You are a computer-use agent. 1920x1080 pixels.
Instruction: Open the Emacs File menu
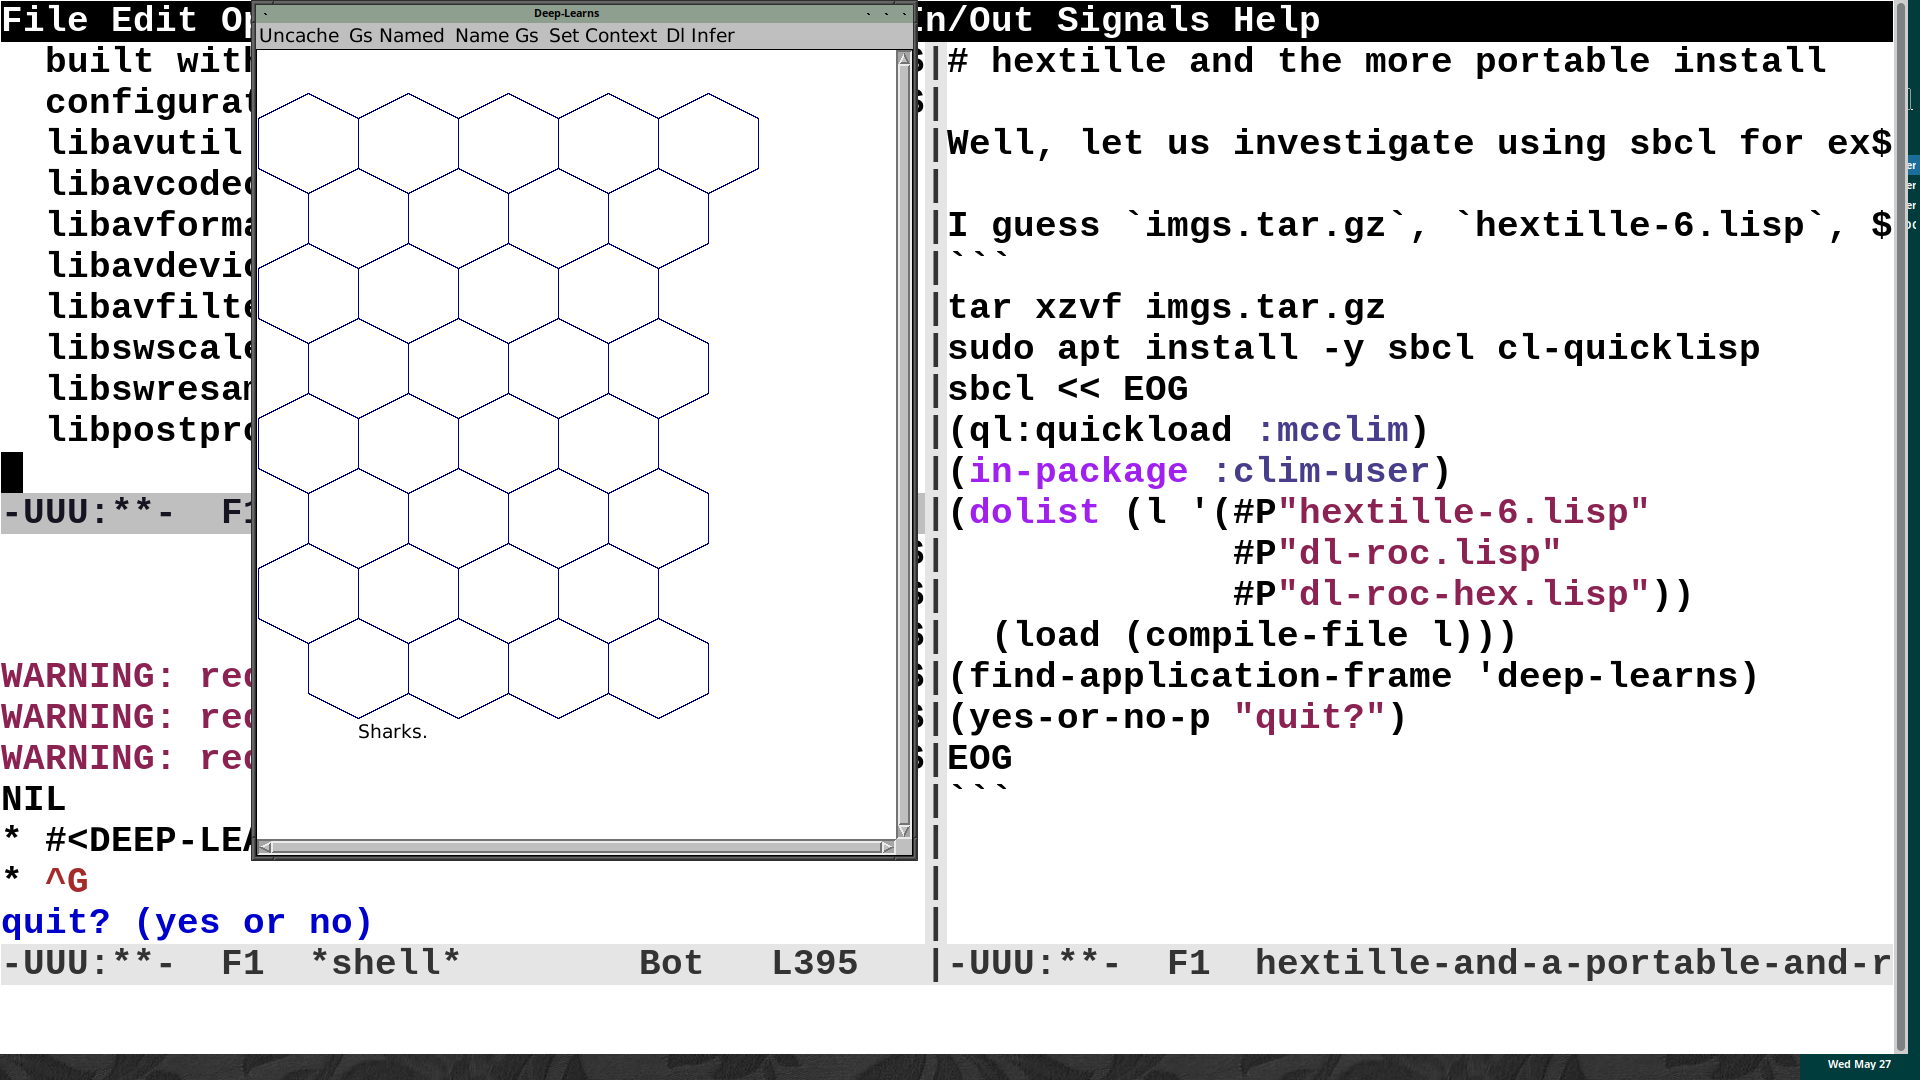(x=45, y=20)
